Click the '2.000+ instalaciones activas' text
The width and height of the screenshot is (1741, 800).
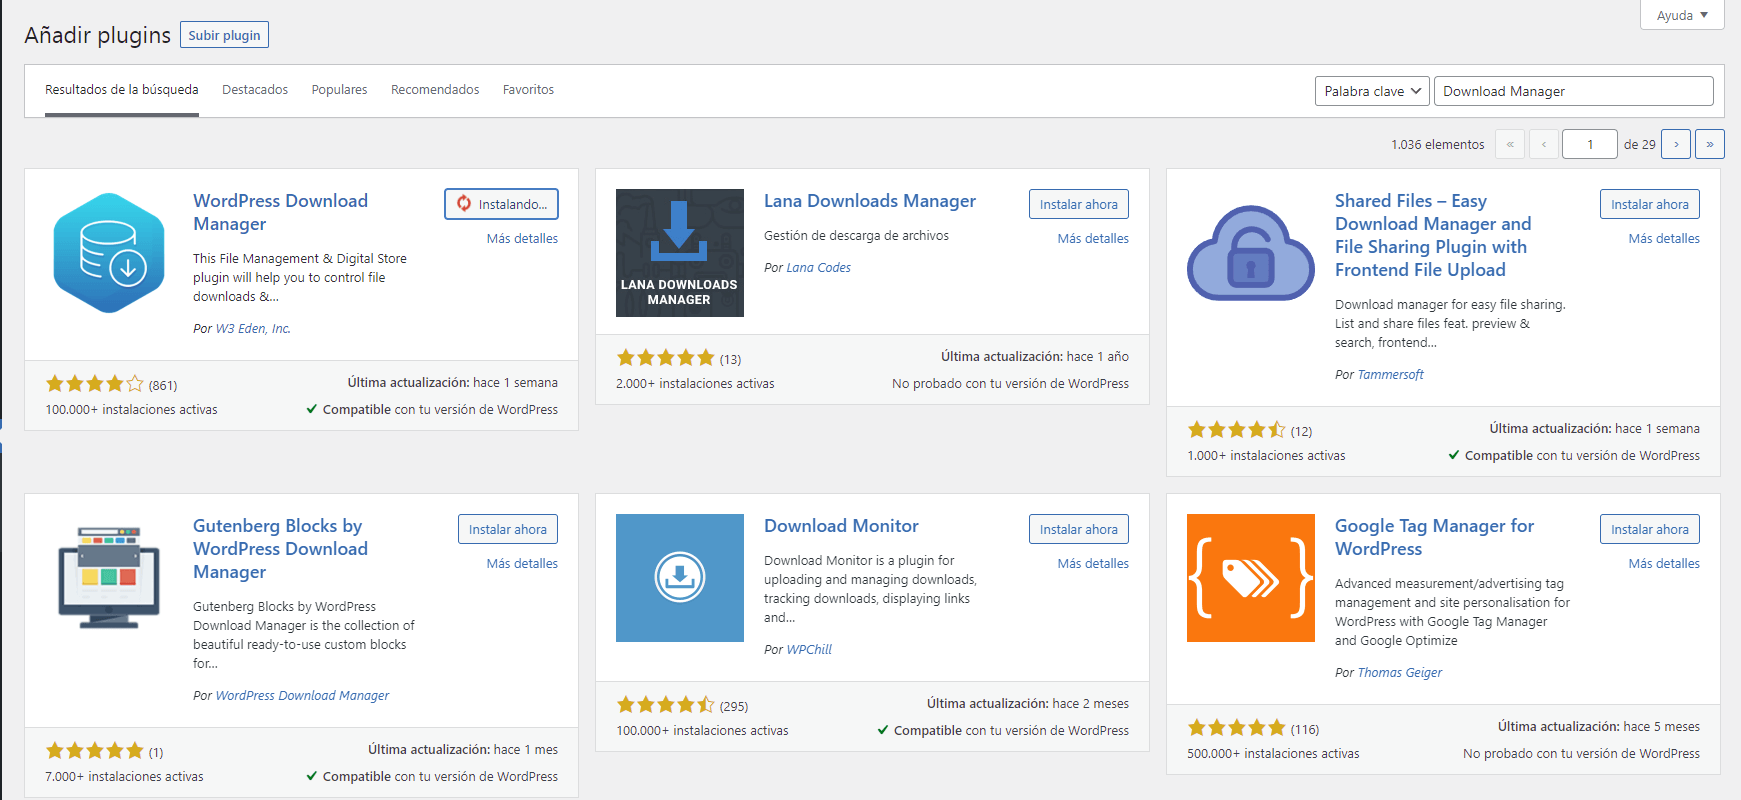point(695,384)
